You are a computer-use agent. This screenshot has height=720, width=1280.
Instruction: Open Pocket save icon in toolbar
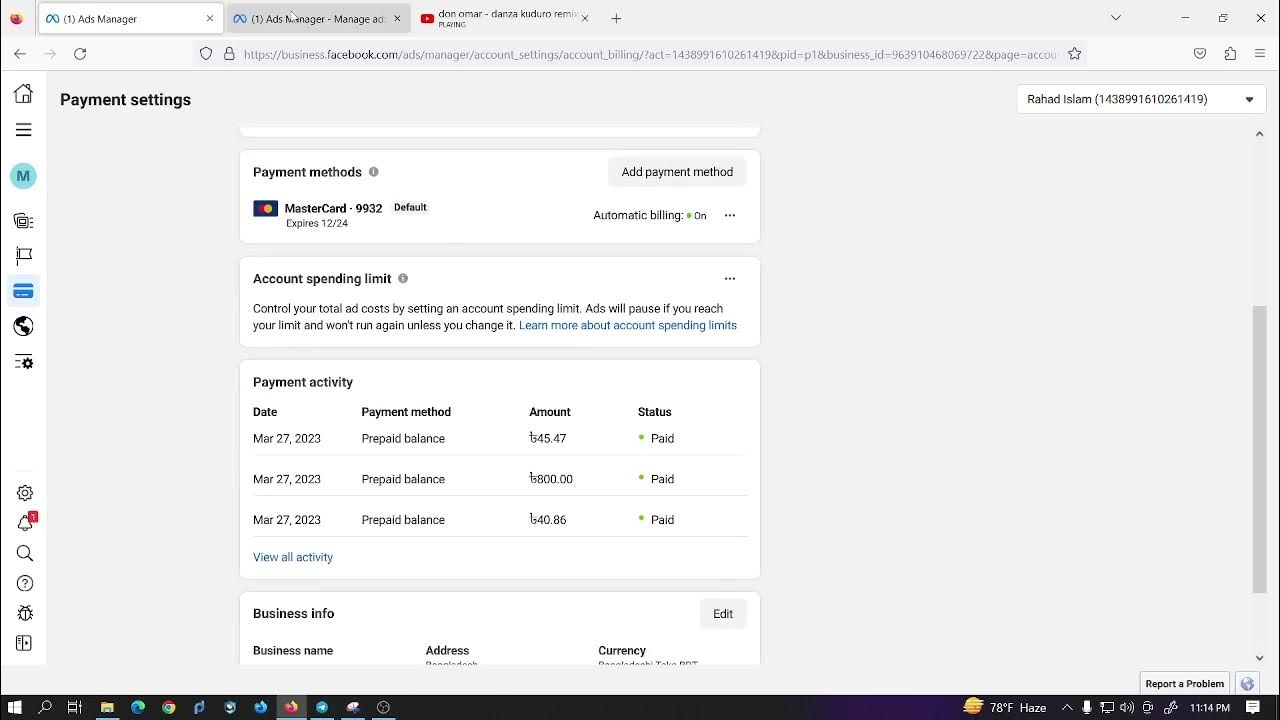point(1200,54)
